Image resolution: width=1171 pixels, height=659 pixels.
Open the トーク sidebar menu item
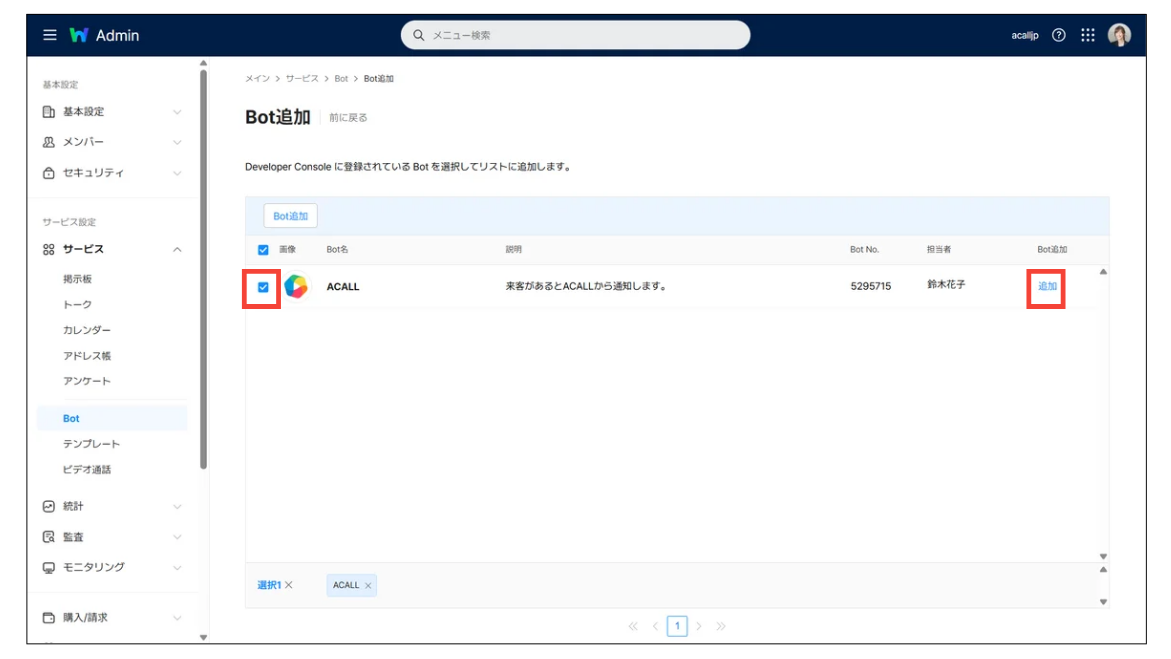click(x=77, y=305)
